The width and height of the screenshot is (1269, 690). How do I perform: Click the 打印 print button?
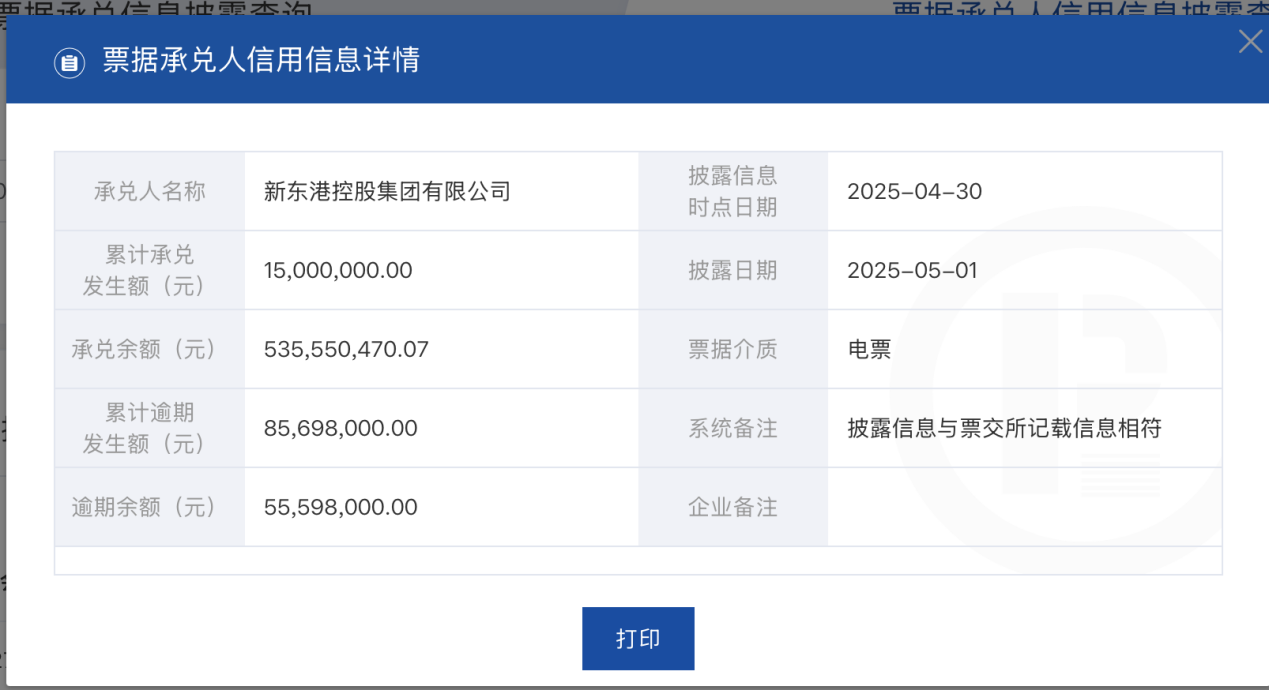point(638,638)
